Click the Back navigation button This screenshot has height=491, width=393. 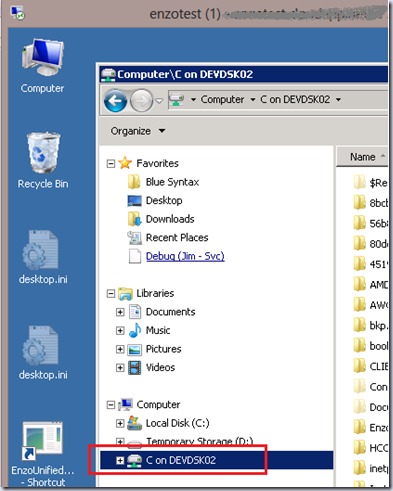(x=115, y=100)
